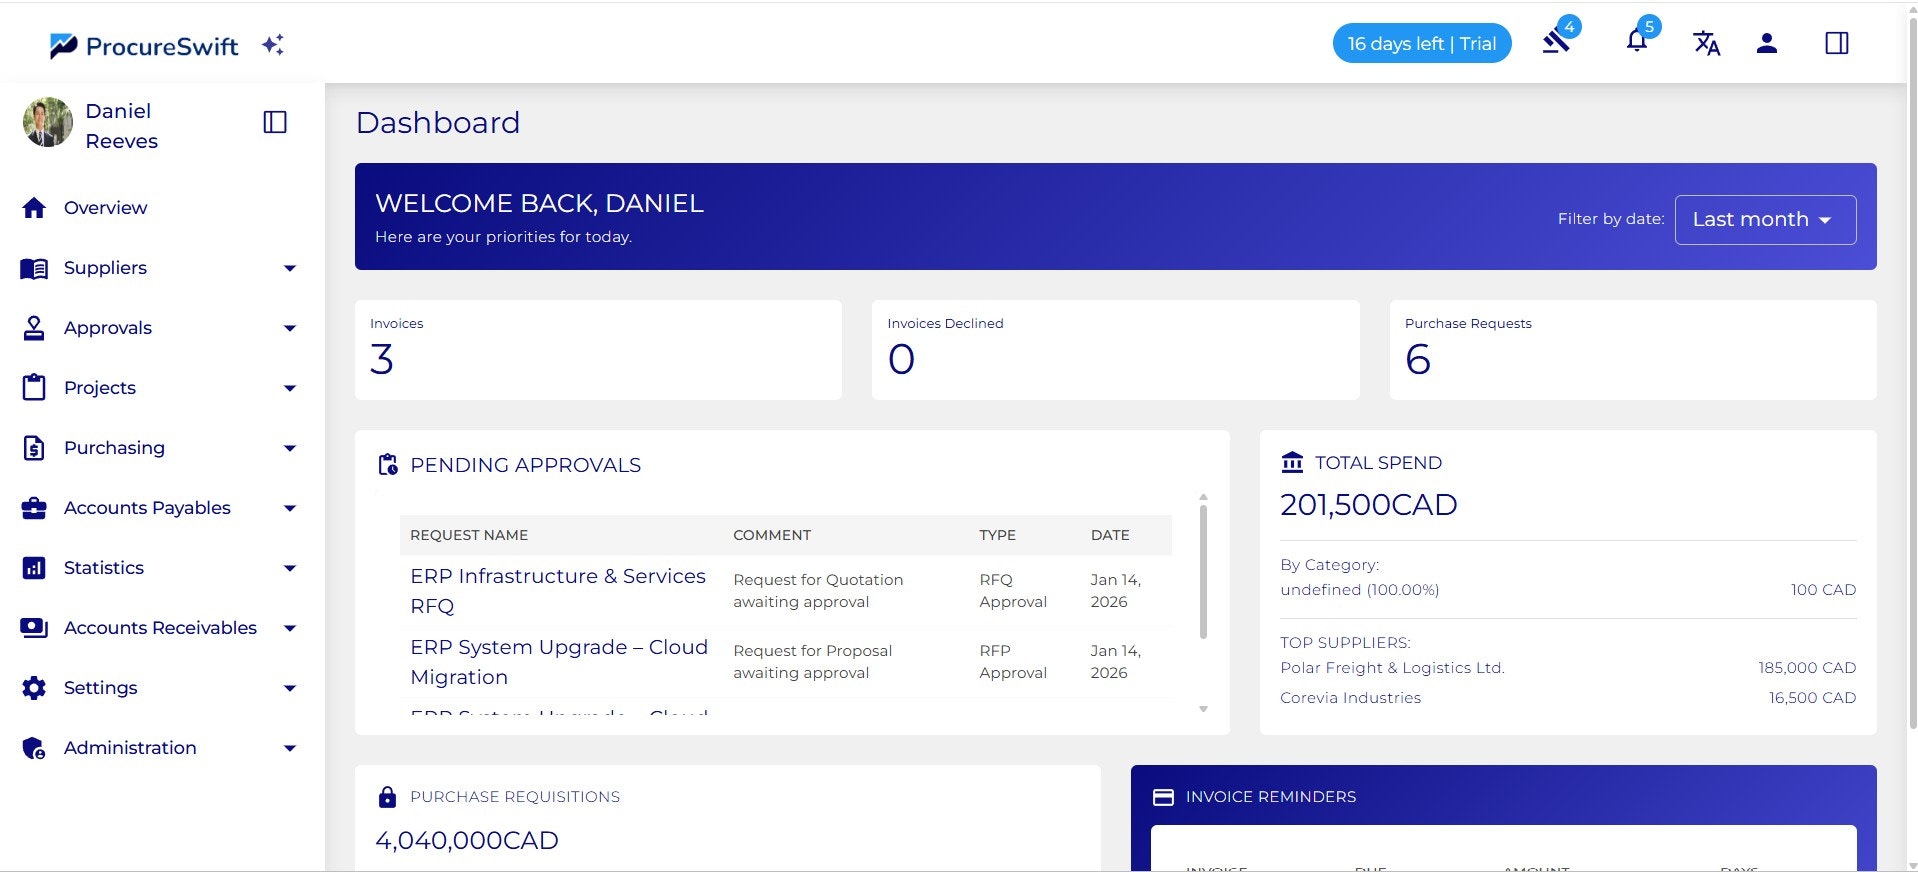Click the Total Spend bank icon
This screenshot has height=872, width=1918.
(1292, 462)
